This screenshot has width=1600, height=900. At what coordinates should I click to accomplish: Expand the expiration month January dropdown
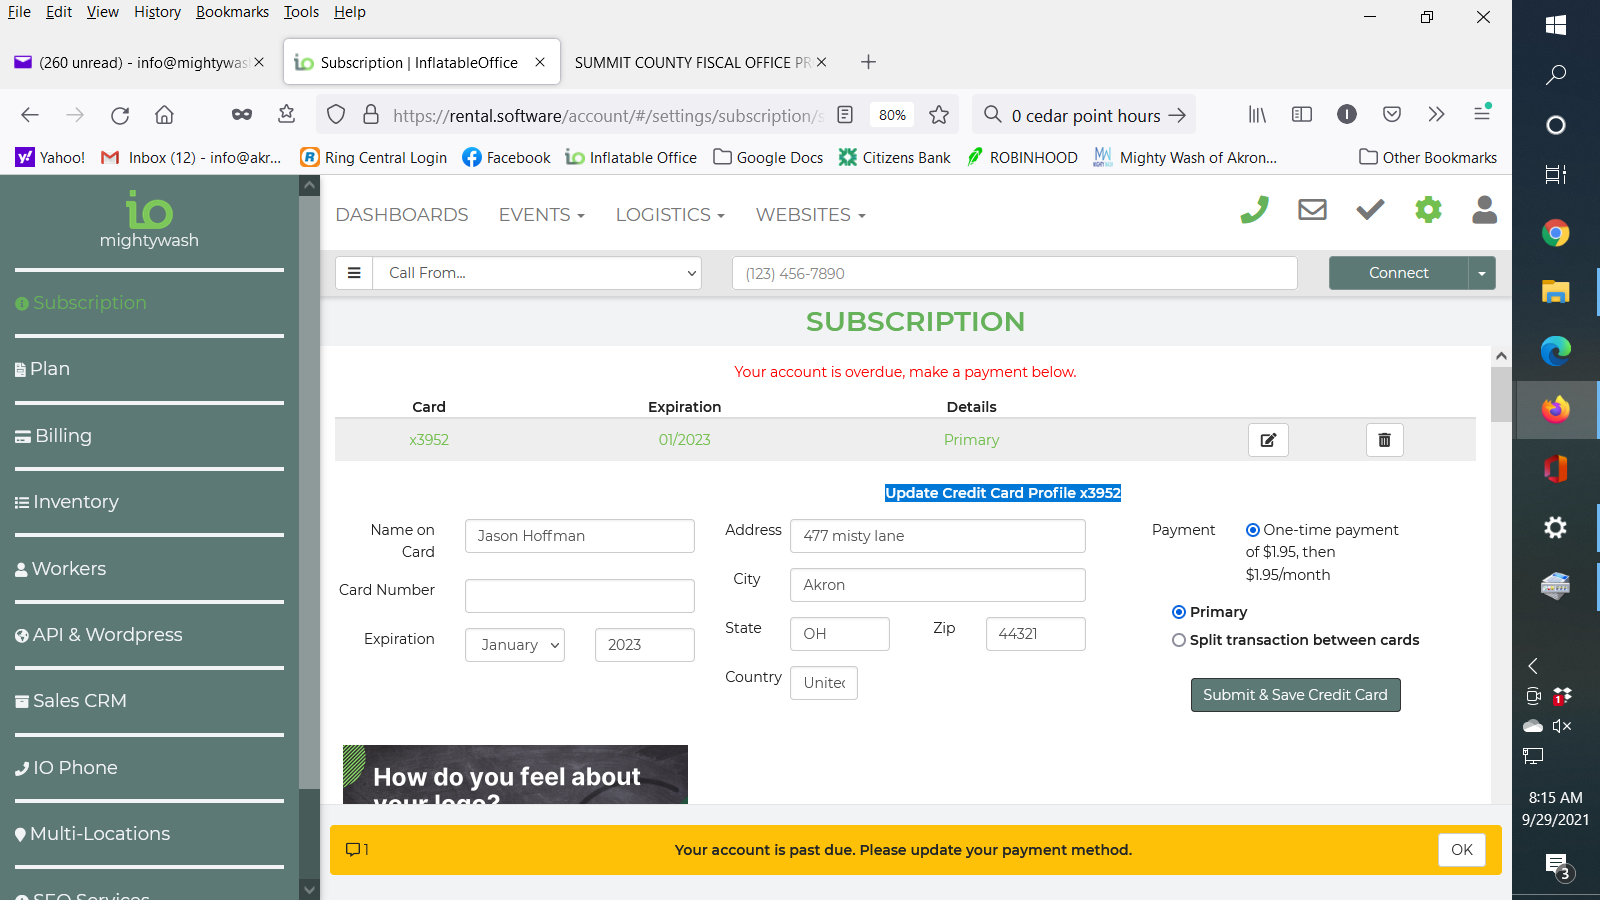(x=514, y=645)
